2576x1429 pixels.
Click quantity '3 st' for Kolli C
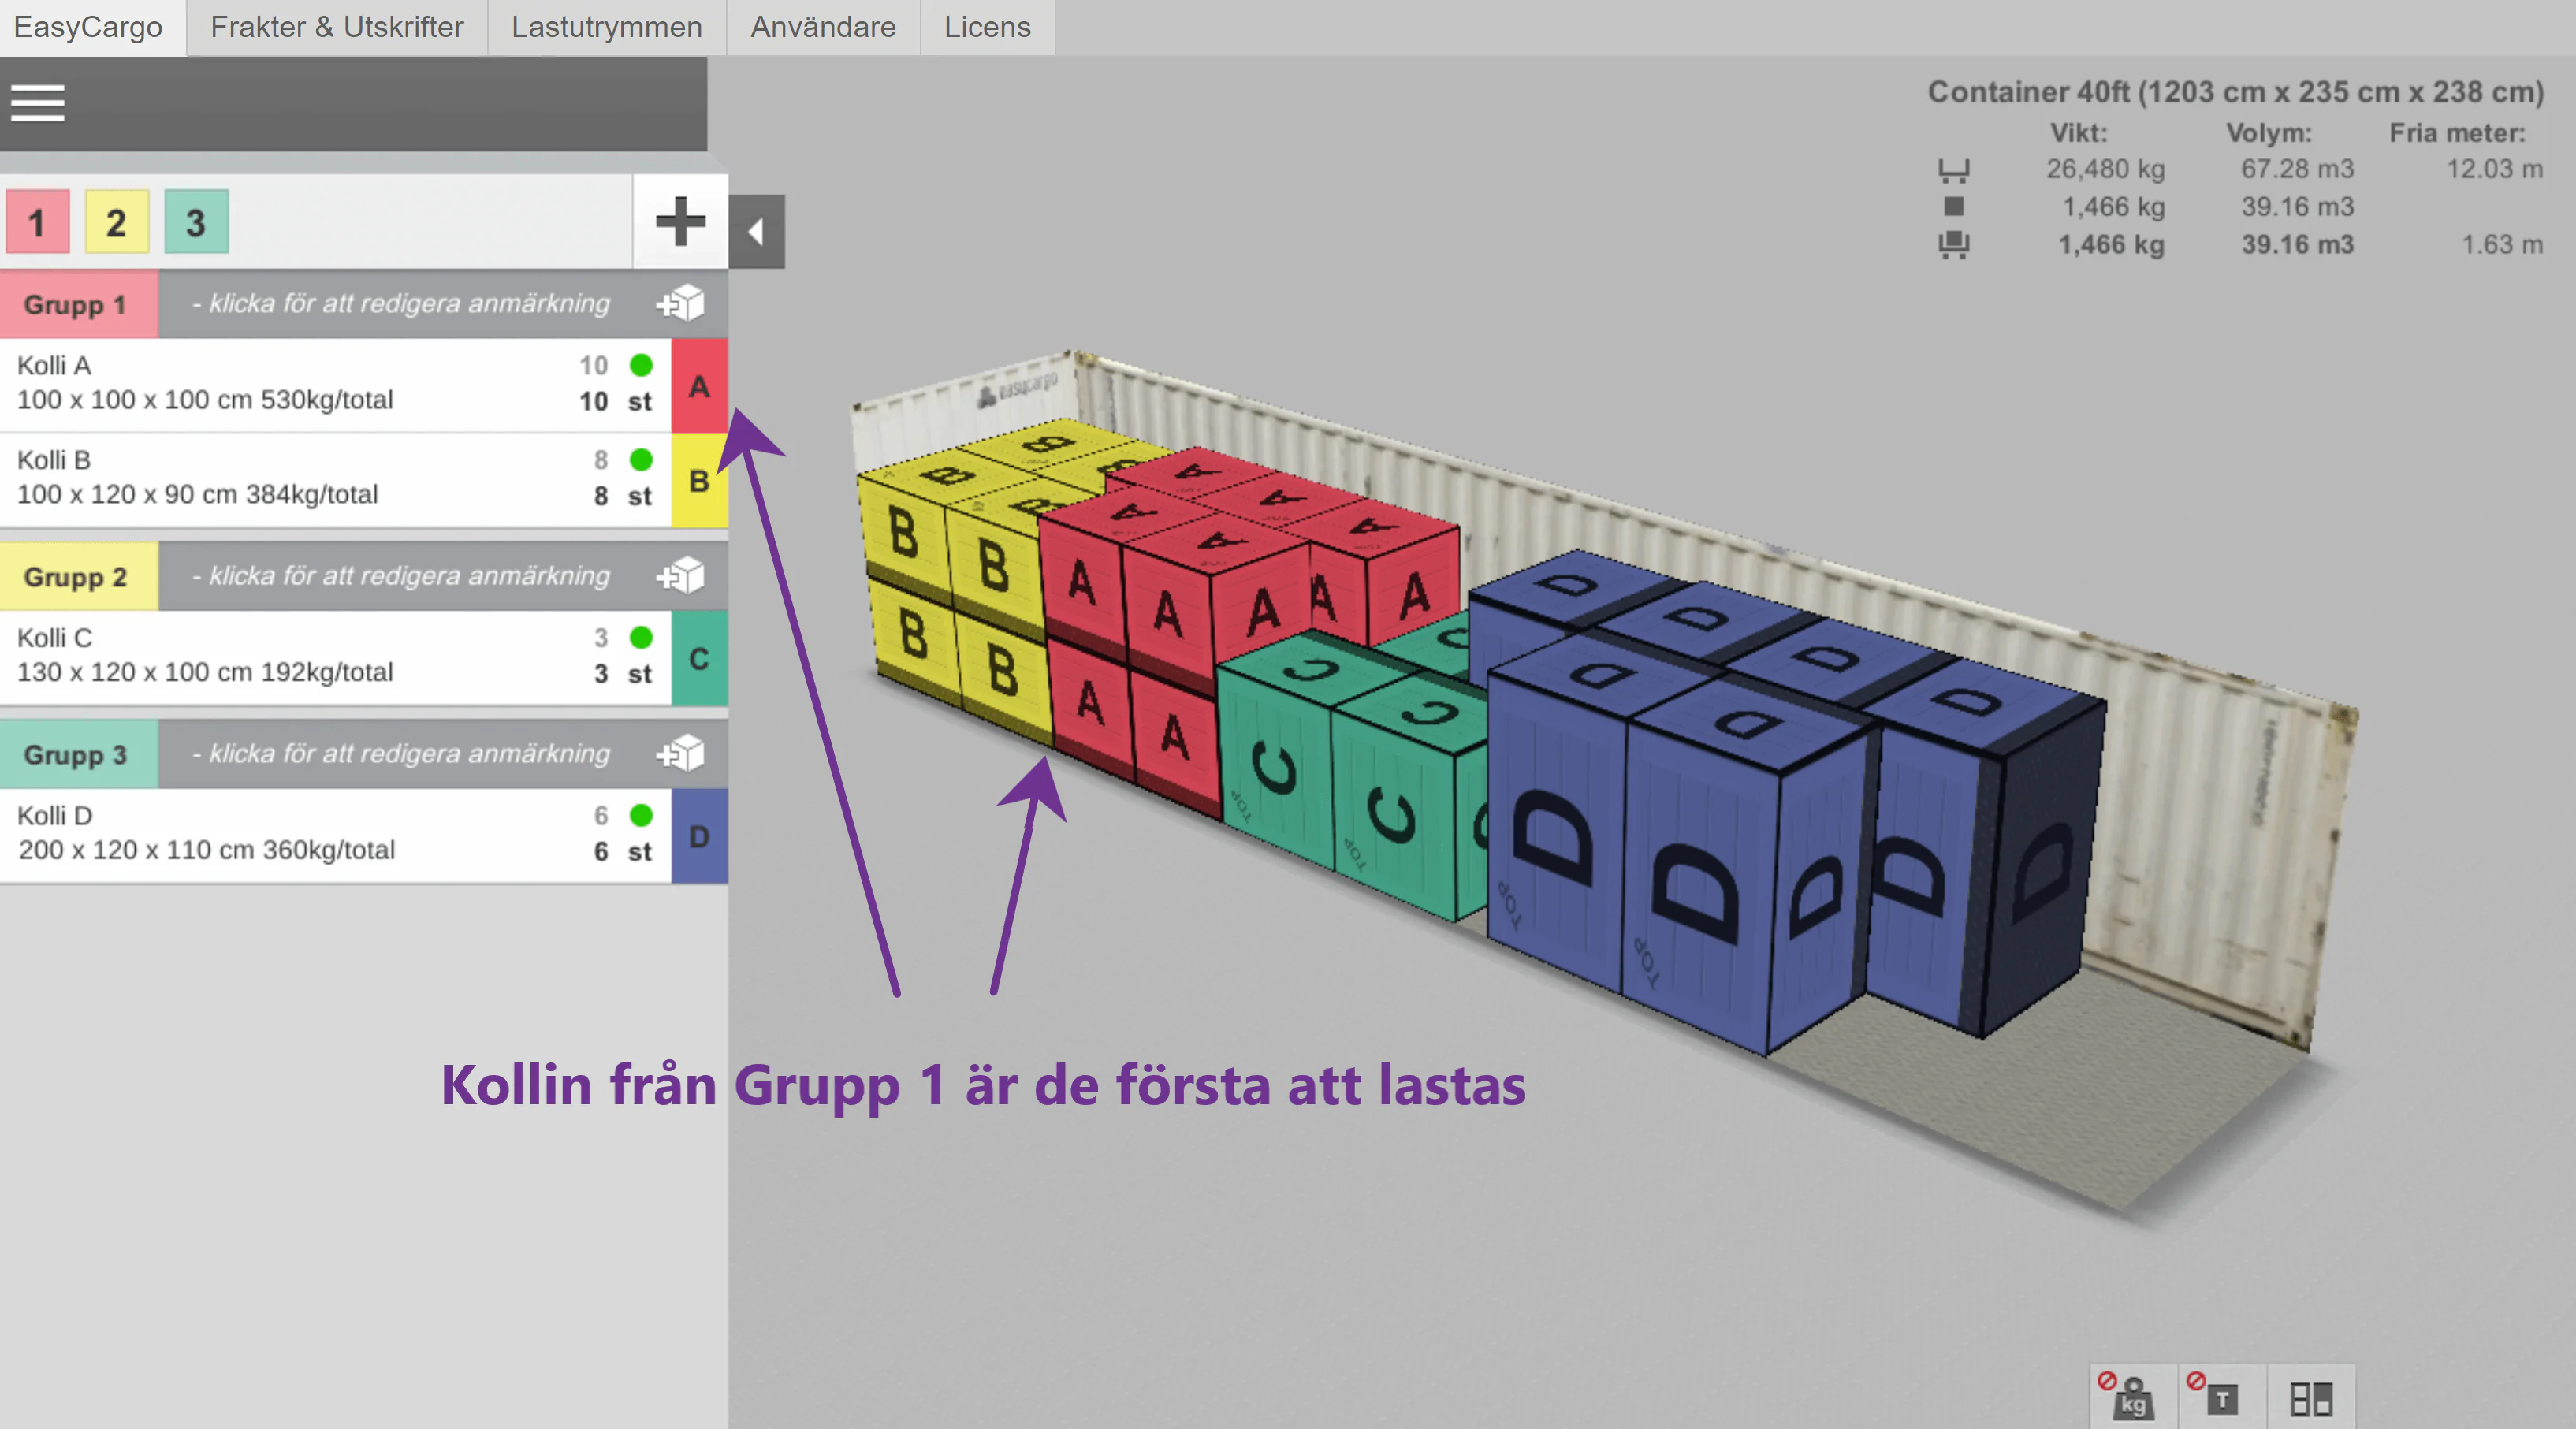[x=622, y=674]
